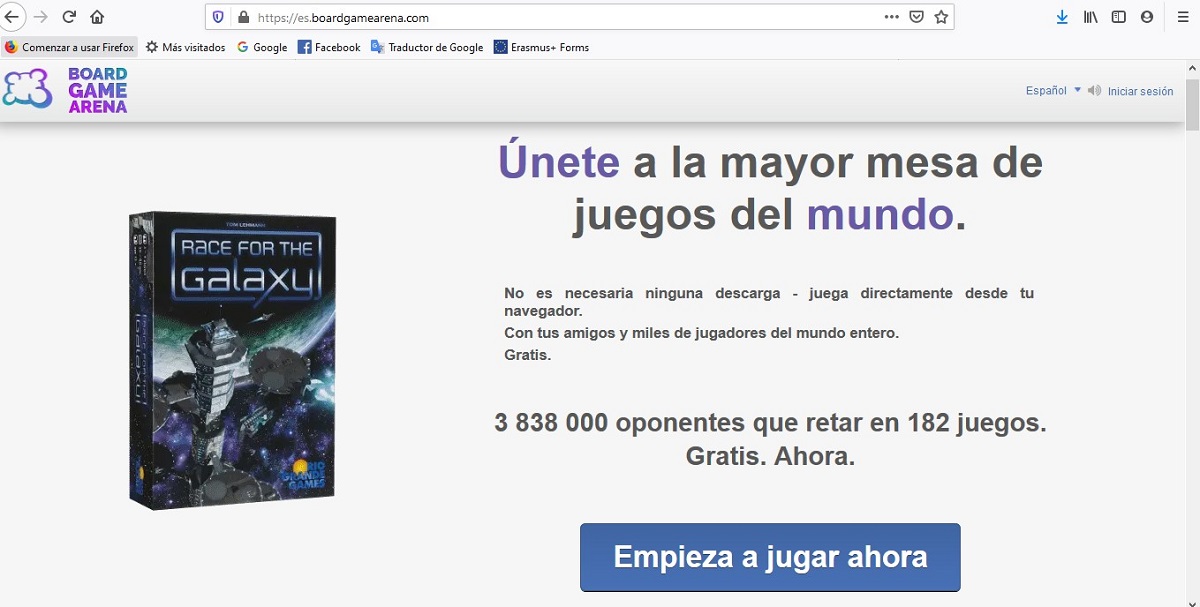Screen dimensions: 1200x607
Task: Open page actions three-dot menu
Action: 892,17
